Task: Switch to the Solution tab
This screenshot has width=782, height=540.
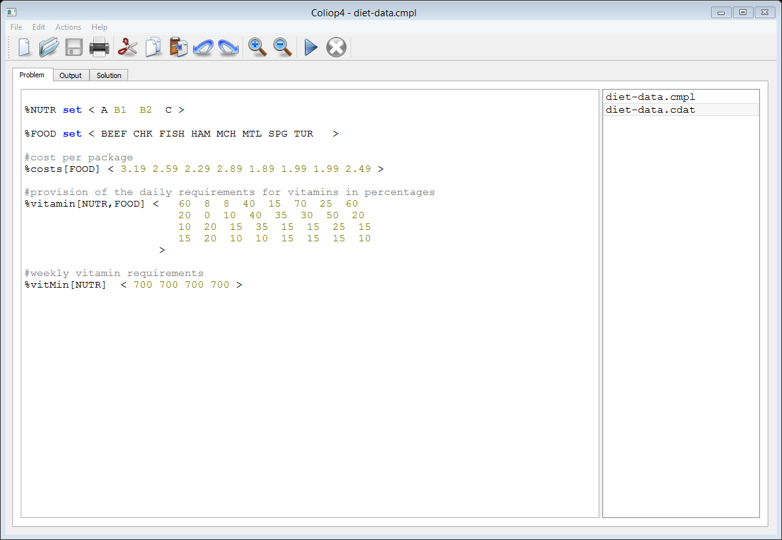Action: tap(109, 75)
